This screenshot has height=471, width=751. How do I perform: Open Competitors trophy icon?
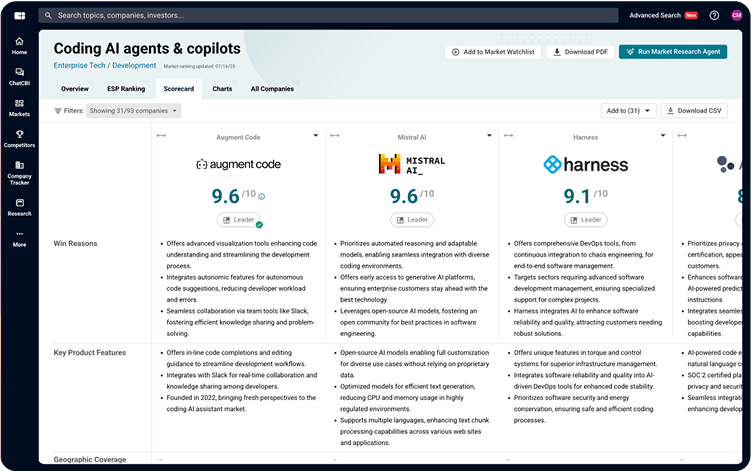19,138
